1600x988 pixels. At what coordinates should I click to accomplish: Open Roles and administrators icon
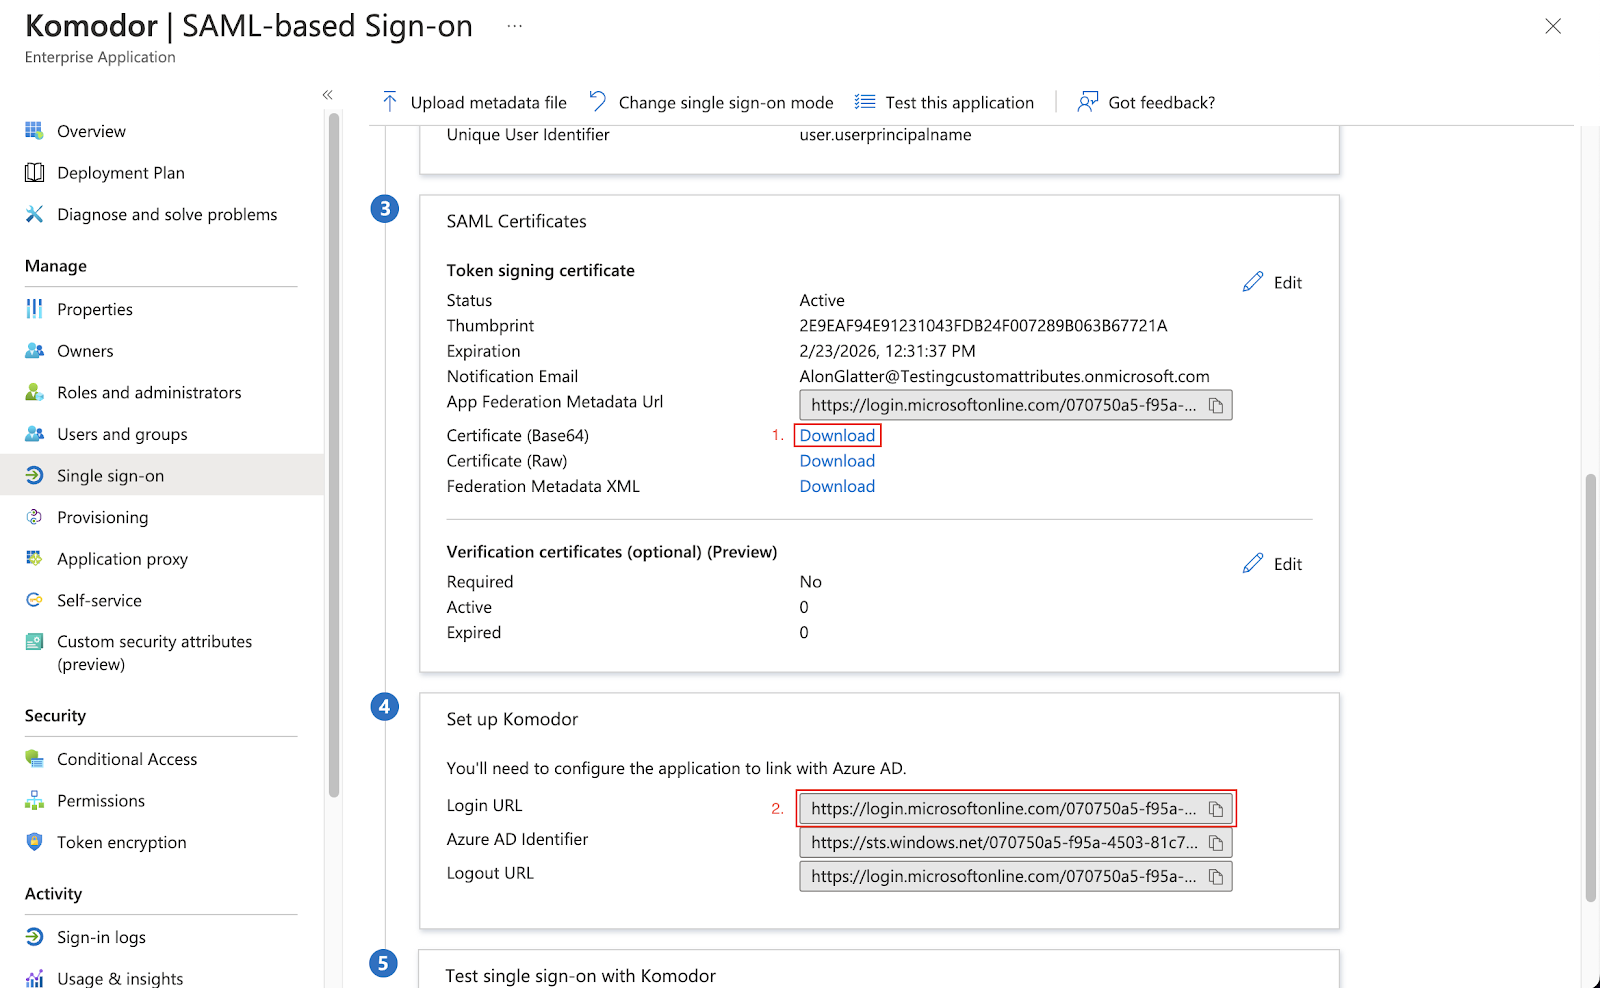point(34,392)
